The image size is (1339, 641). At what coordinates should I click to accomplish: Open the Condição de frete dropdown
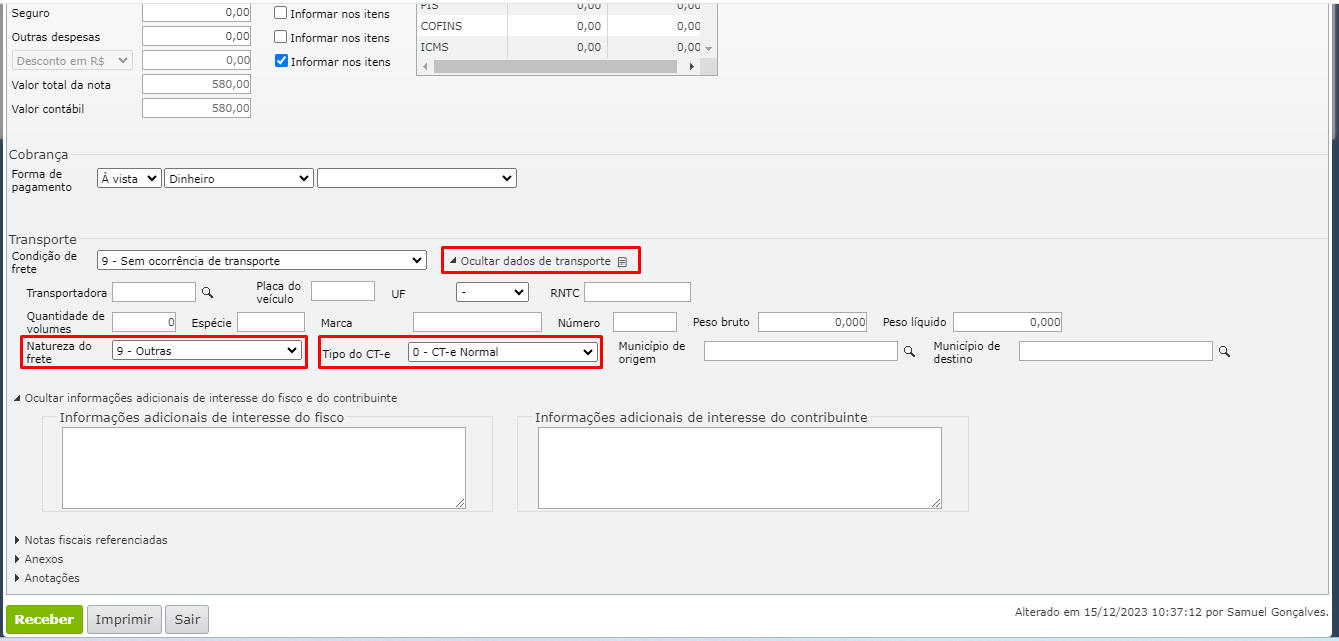pyautogui.click(x=262, y=260)
